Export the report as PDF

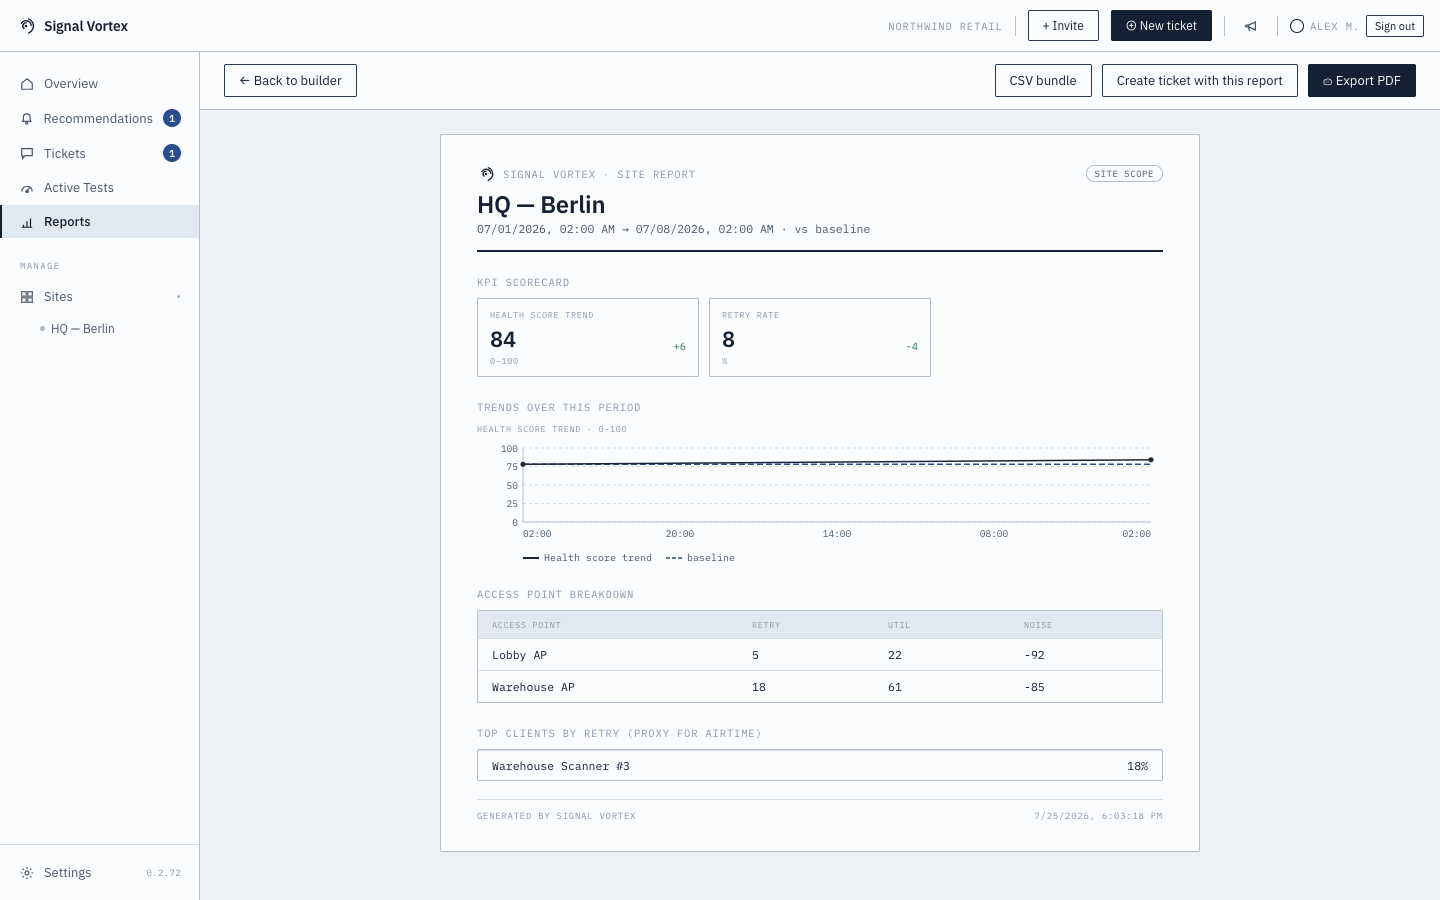(x=1362, y=81)
